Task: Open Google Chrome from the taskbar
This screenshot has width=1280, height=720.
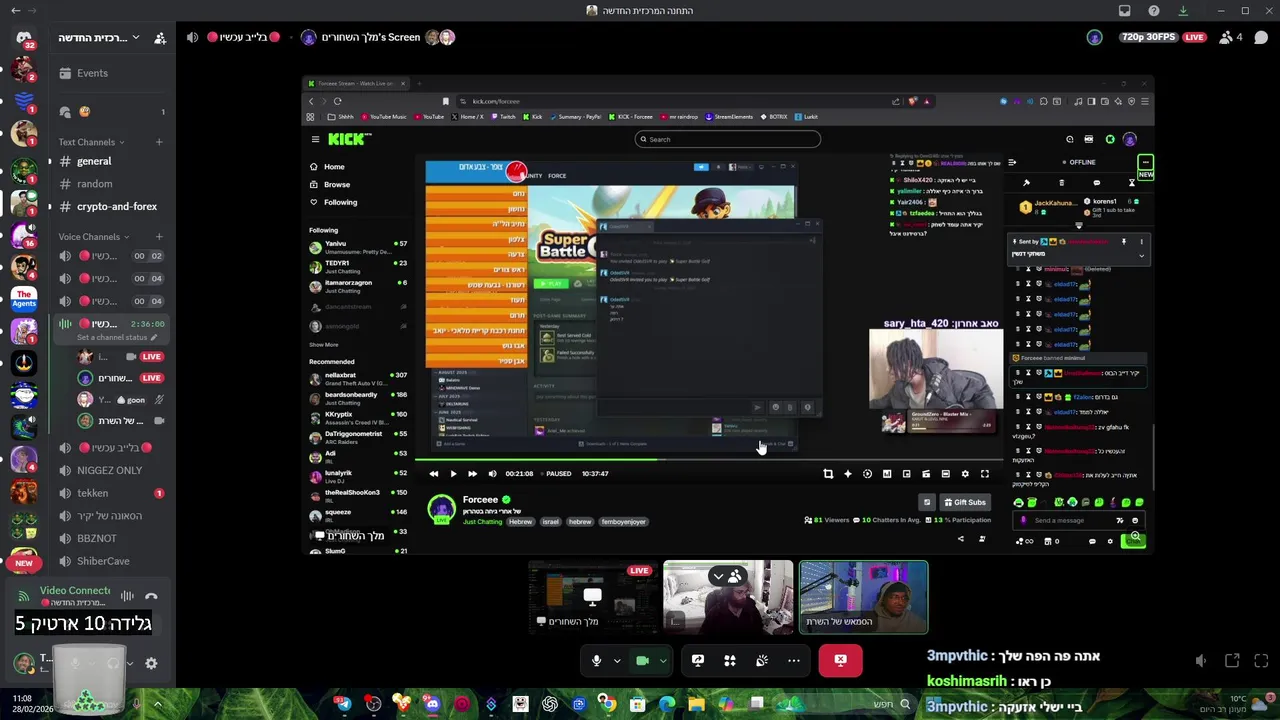Action: tap(608, 704)
